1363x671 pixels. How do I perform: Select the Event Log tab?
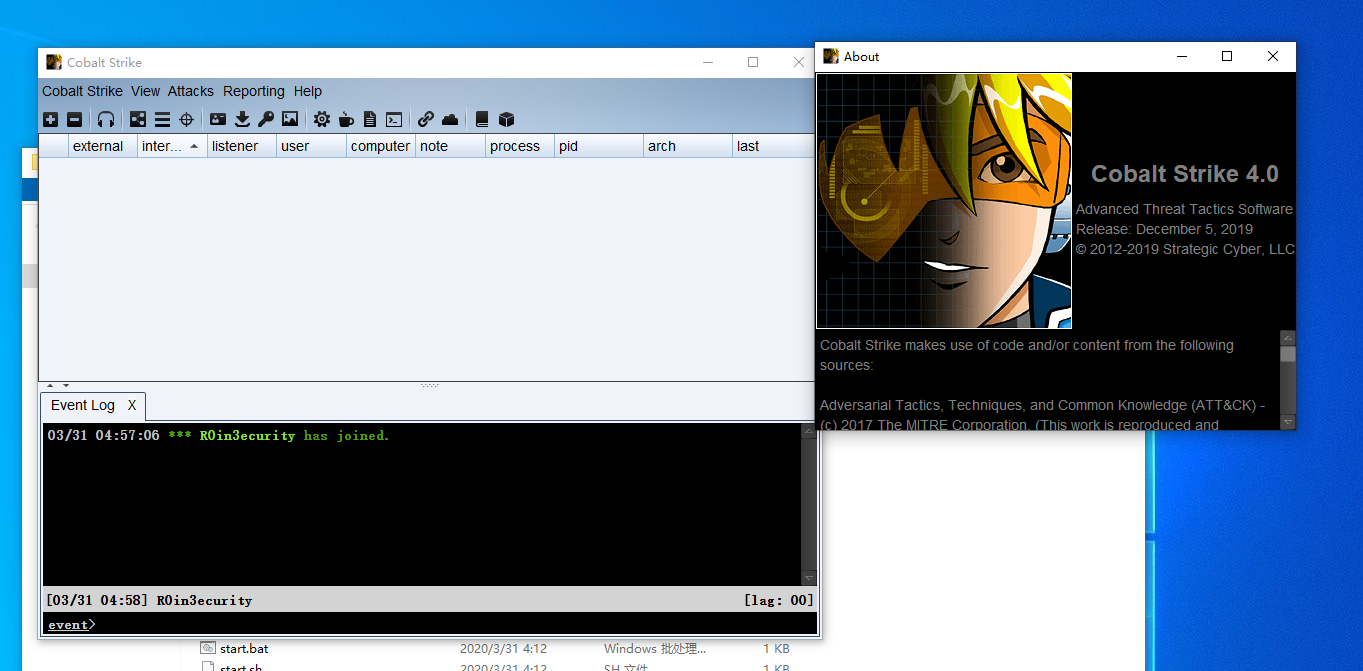(83, 405)
